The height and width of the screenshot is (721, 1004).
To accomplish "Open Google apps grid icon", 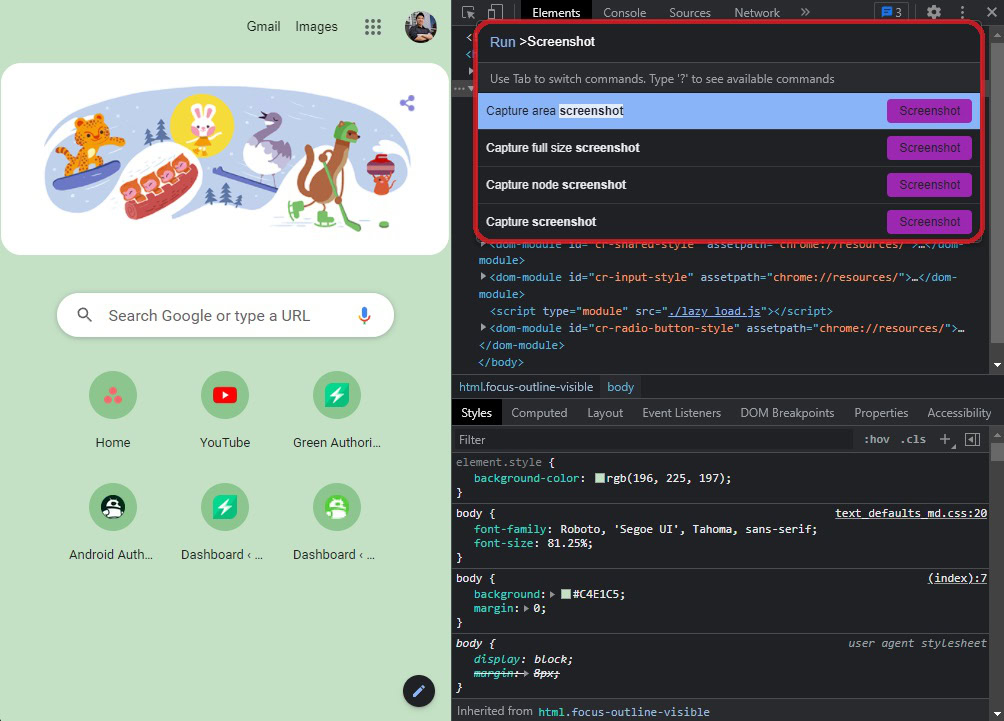I will pyautogui.click(x=373, y=27).
